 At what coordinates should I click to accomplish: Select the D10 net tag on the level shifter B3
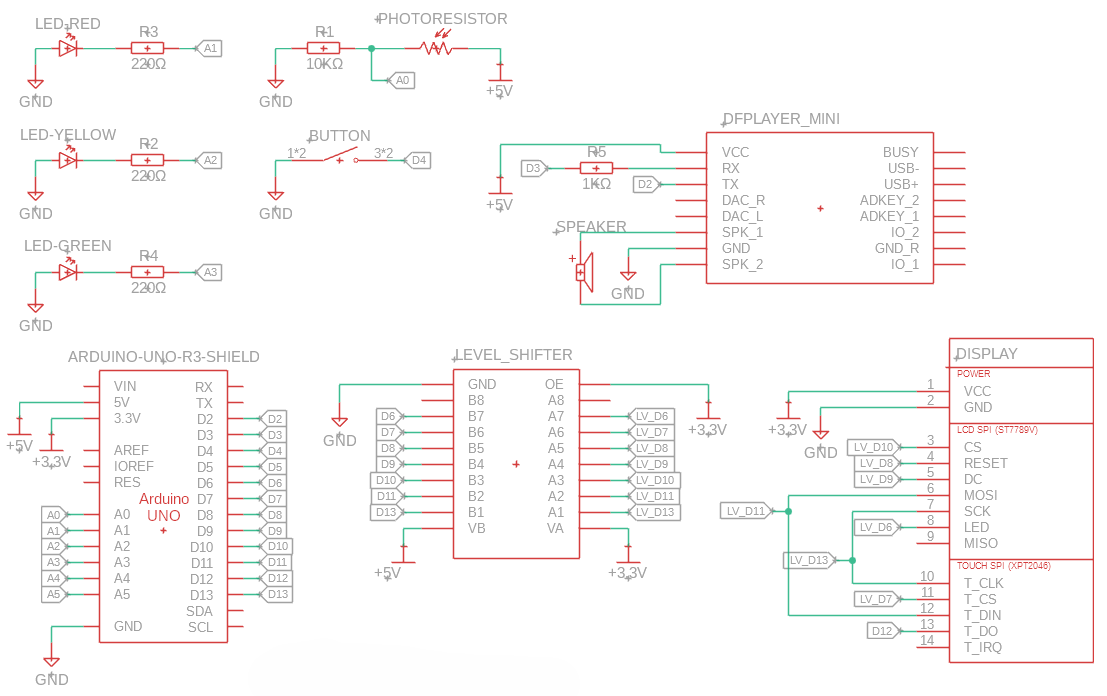coord(387,480)
